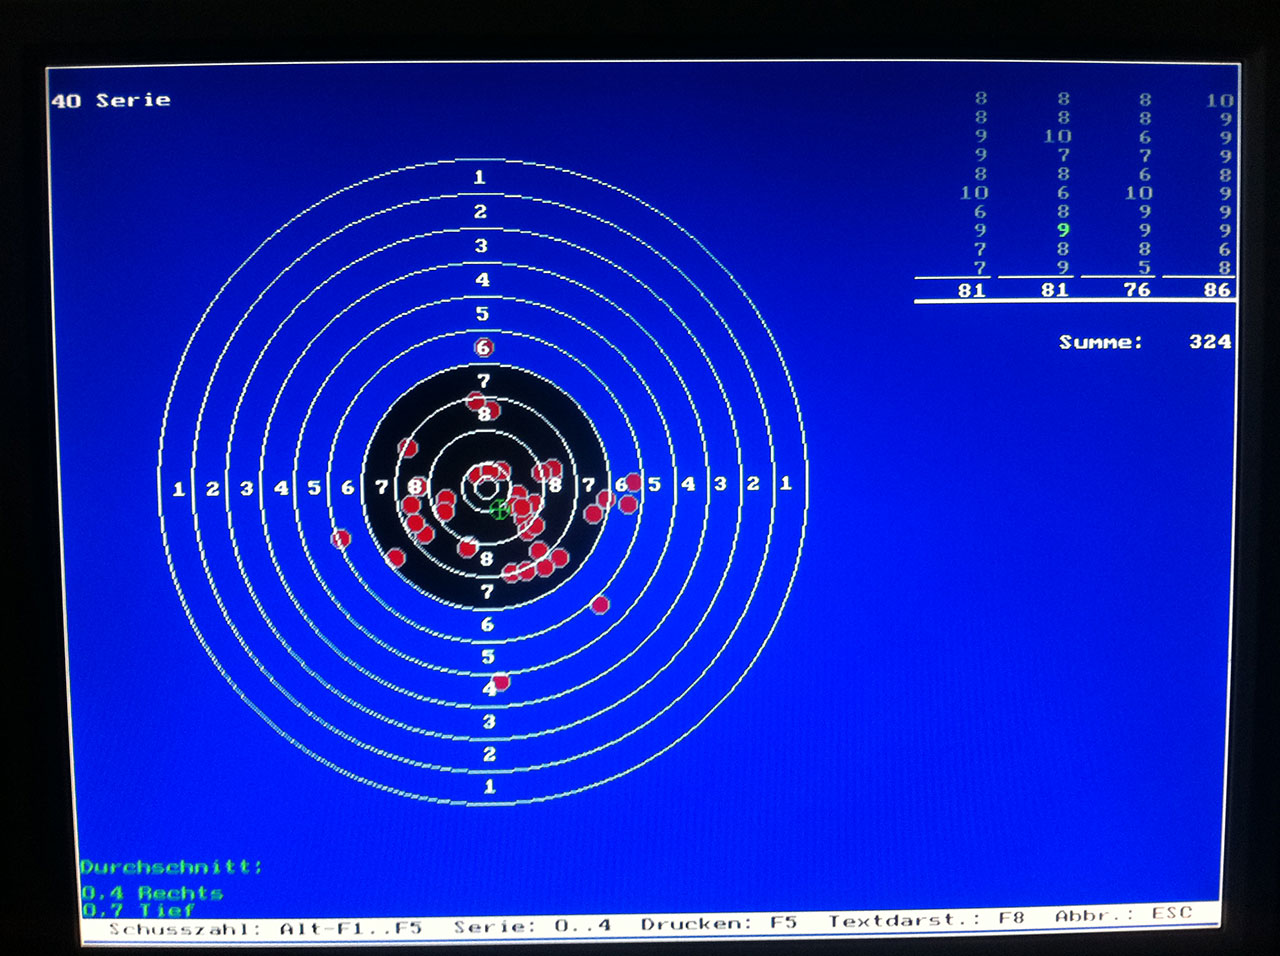Choose the Schusszahl Alt-F1..F5 option
1280x956 pixels.
tap(265, 927)
